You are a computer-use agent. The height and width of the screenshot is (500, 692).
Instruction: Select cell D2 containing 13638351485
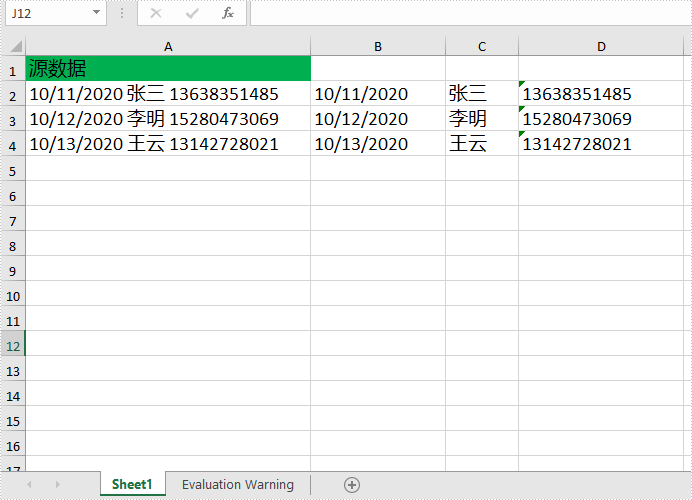pyautogui.click(x=601, y=94)
